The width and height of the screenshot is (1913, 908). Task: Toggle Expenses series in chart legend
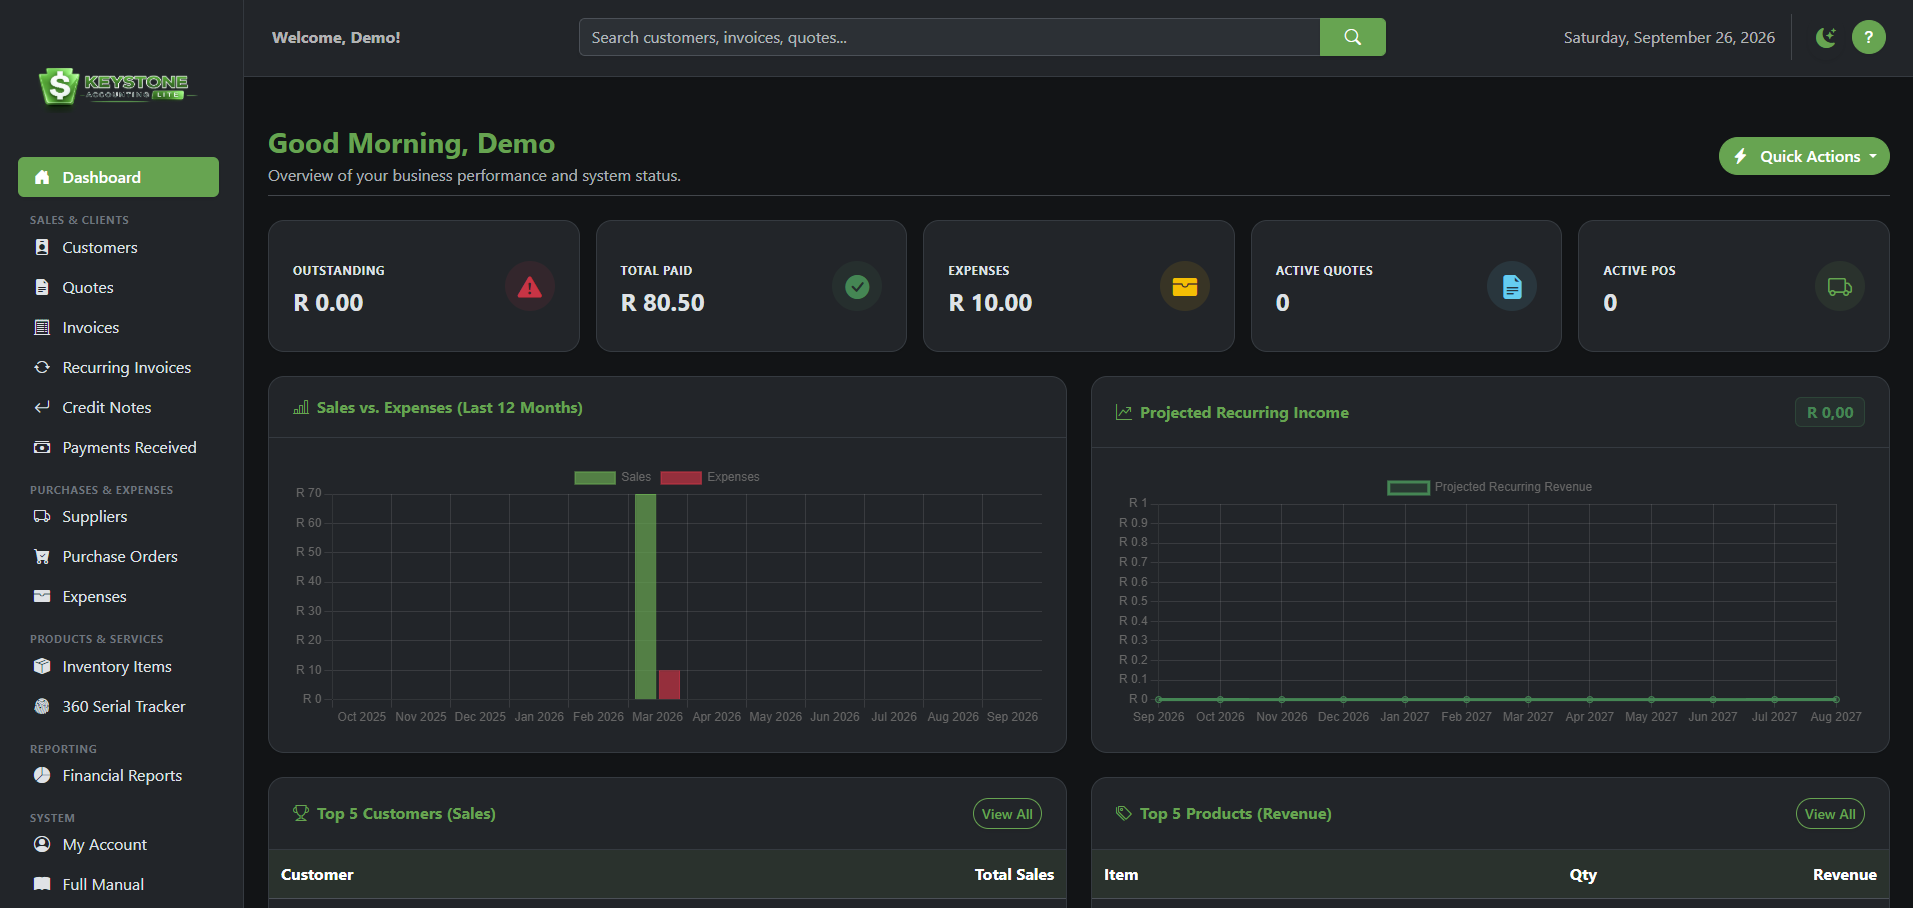pos(710,477)
